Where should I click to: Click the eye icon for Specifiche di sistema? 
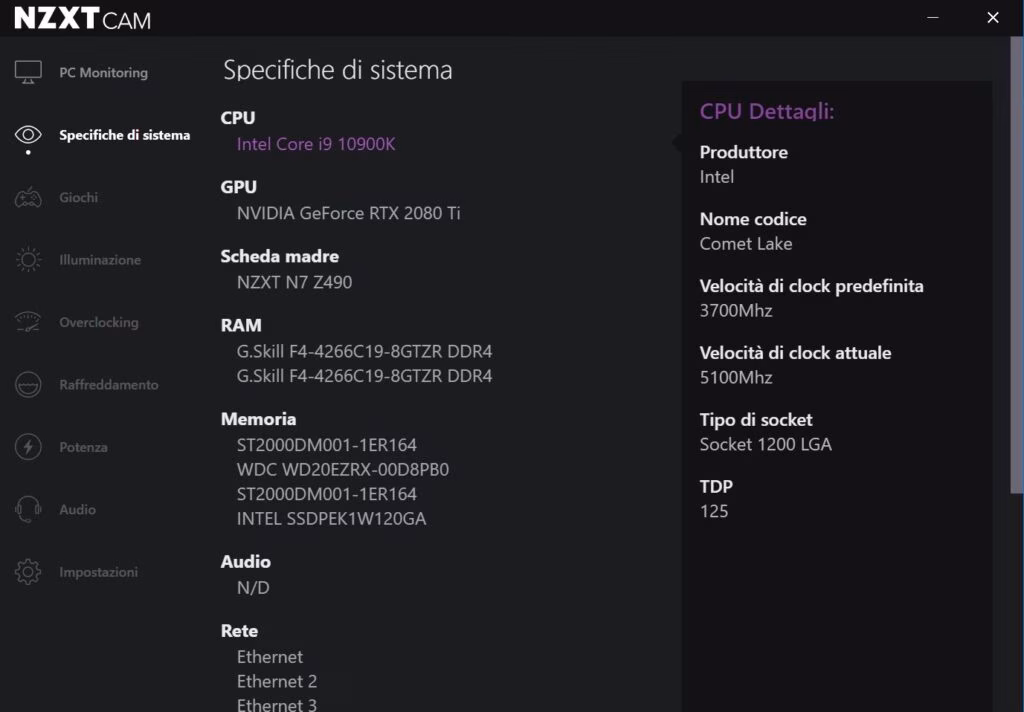tap(28, 135)
